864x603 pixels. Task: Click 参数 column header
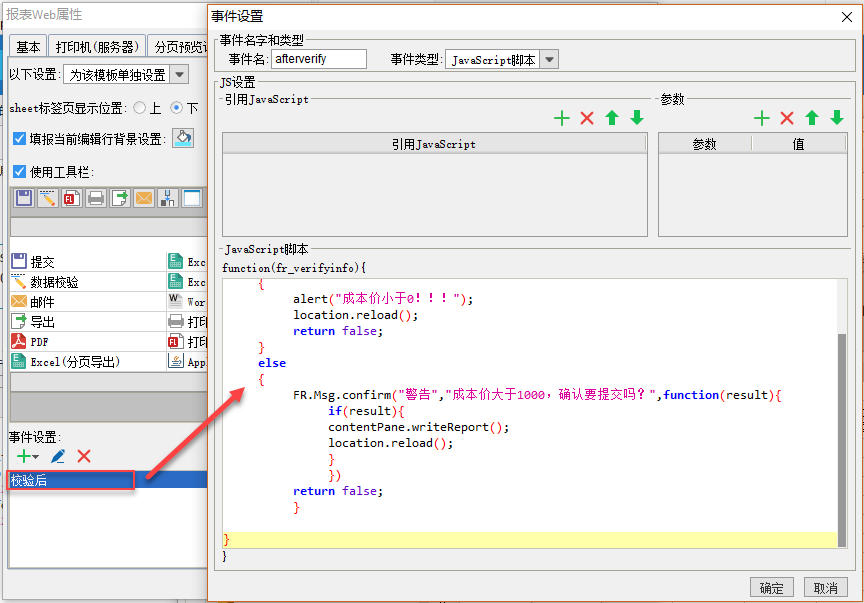tap(705, 144)
